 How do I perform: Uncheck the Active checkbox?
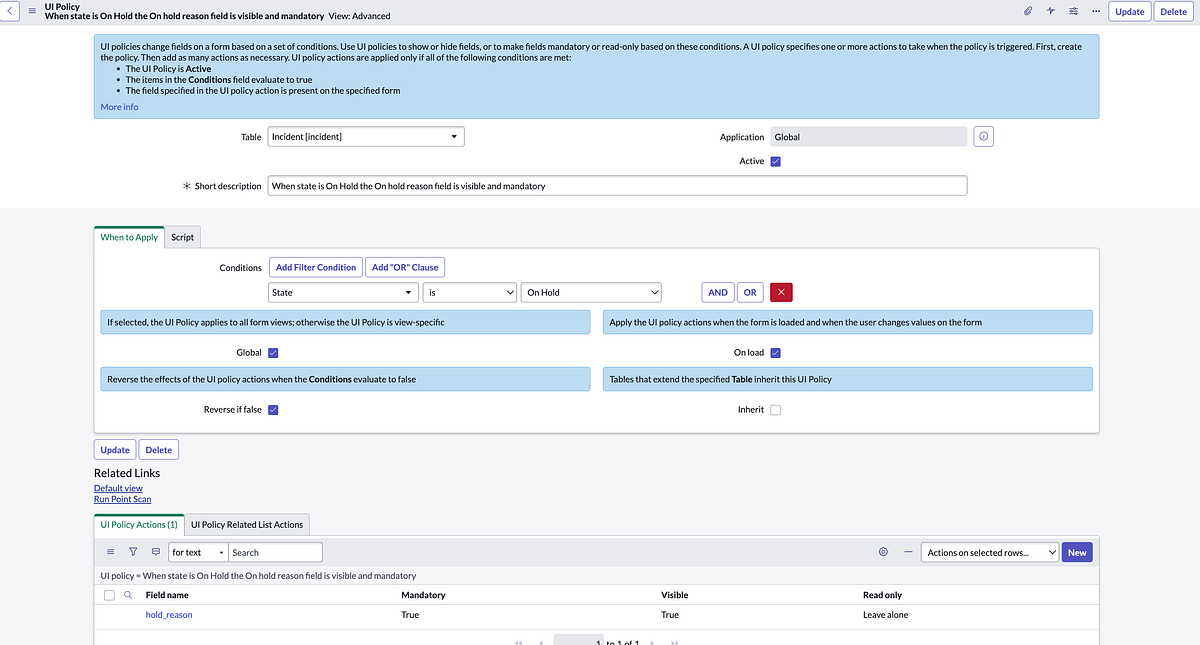[773, 160]
